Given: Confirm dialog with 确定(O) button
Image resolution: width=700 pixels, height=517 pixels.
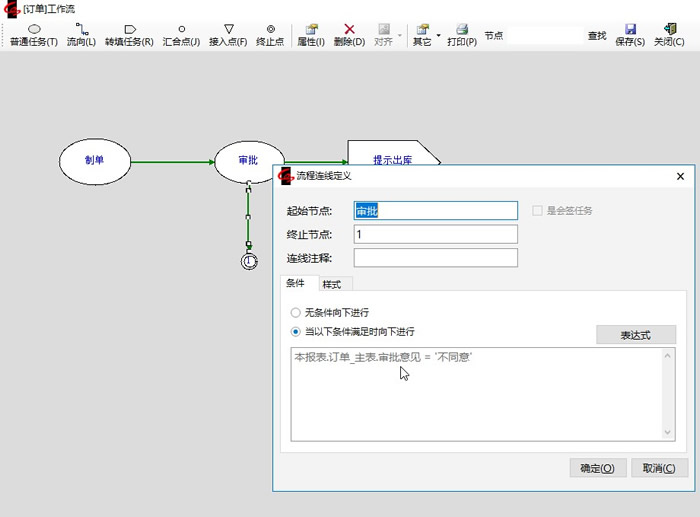Looking at the screenshot, I should (597, 468).
